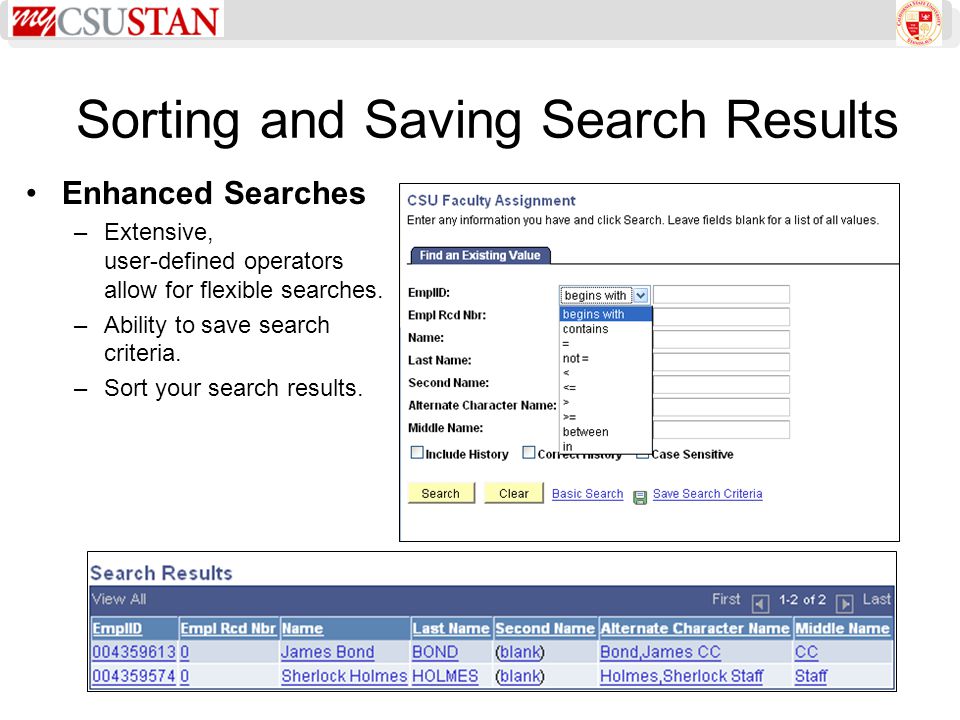960x720 pixels.
Task: Click the Empl Rcd Nbr input field
Action: point(721,317)
